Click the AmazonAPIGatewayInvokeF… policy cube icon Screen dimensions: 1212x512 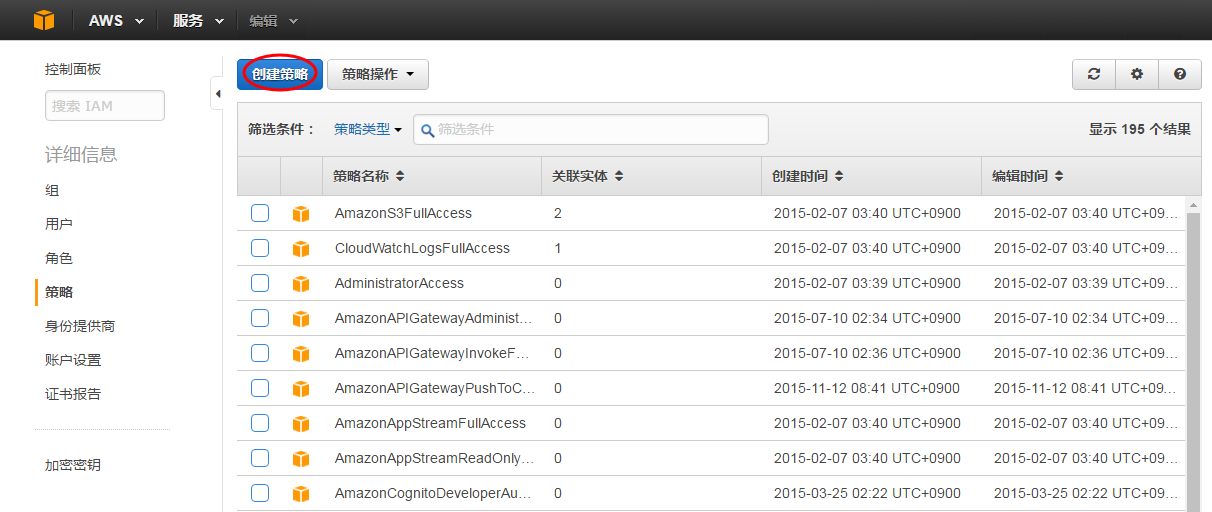coord(301,354)
